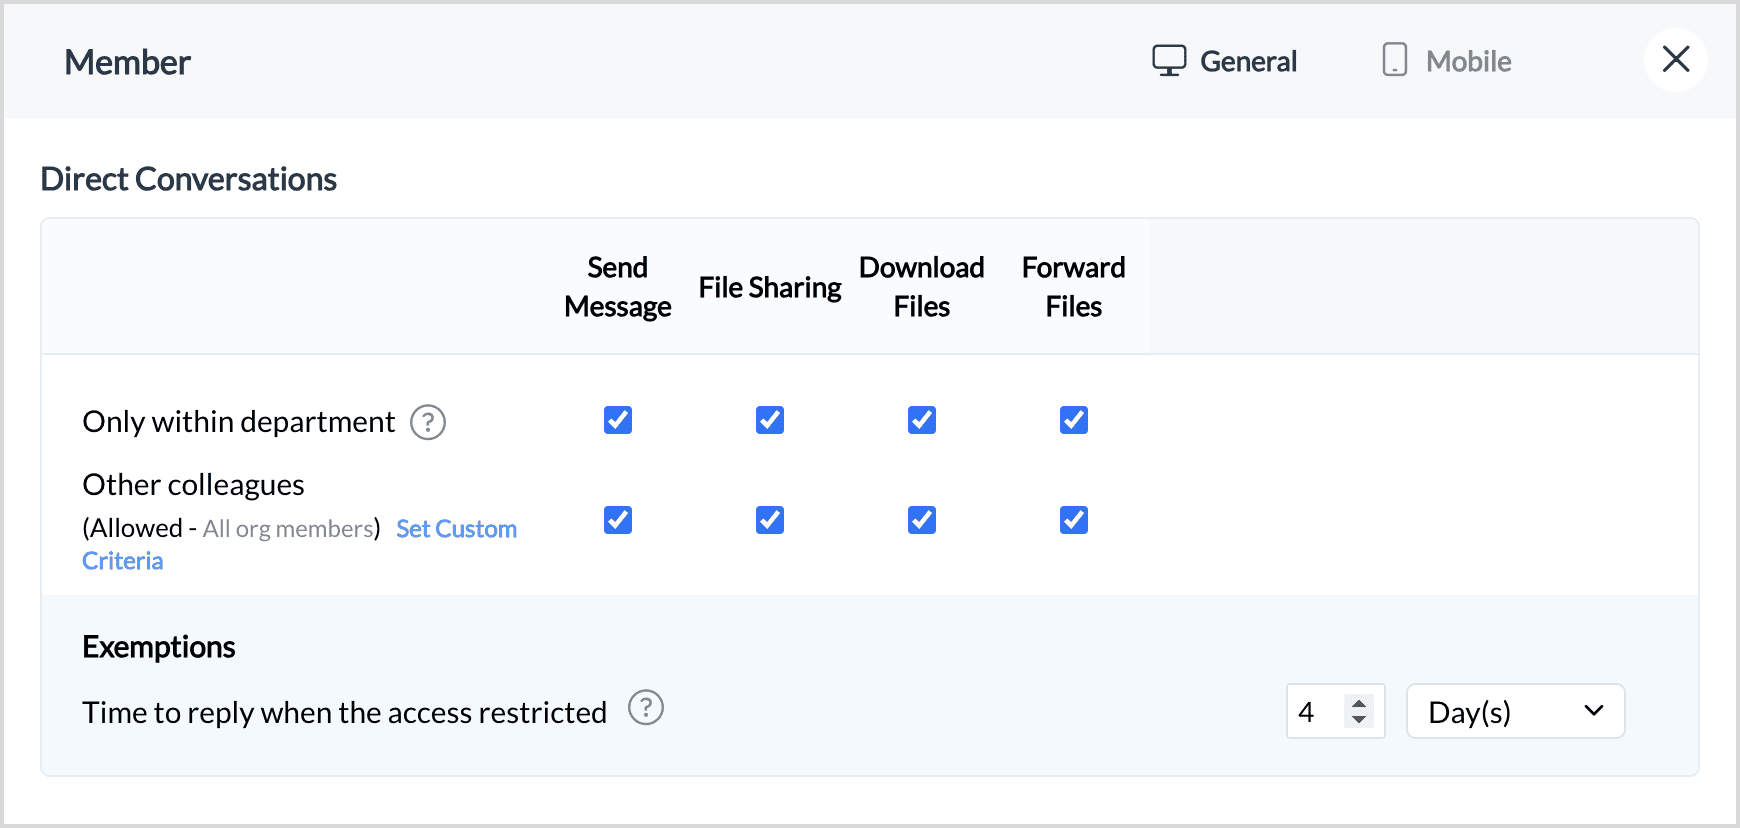Click help icon next to Time to reply

pyautogui.click(x=646, y=708)
